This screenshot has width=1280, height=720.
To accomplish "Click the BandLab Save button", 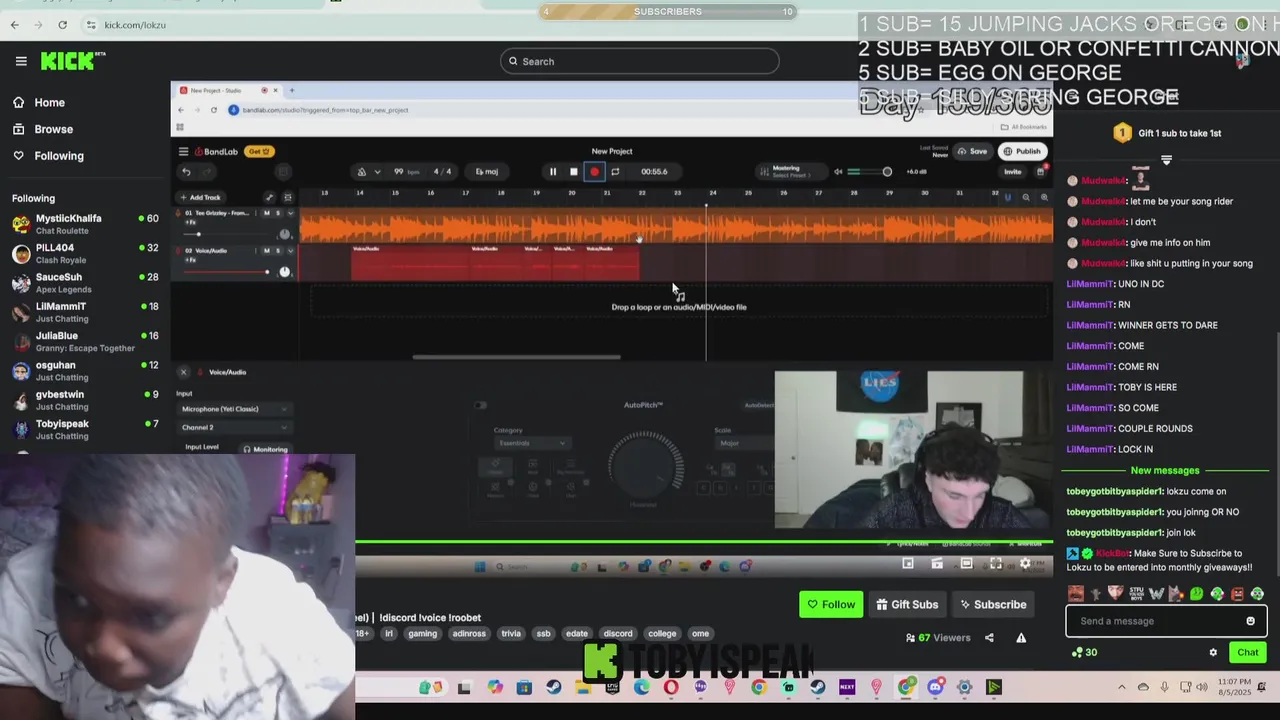I will [972, 151].
